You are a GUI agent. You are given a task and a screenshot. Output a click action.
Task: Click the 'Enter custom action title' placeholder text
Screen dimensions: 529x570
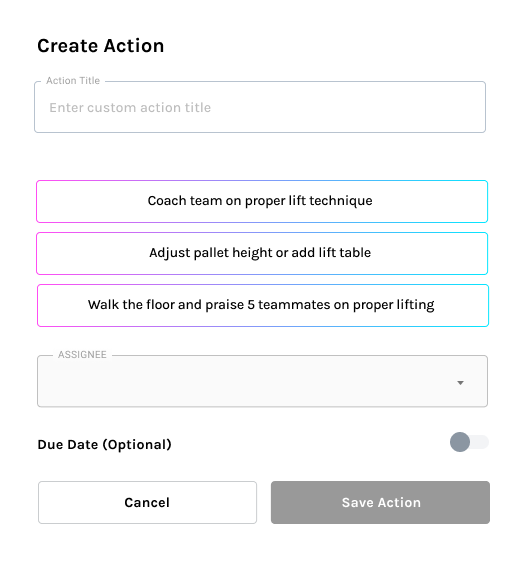(130, 108)
